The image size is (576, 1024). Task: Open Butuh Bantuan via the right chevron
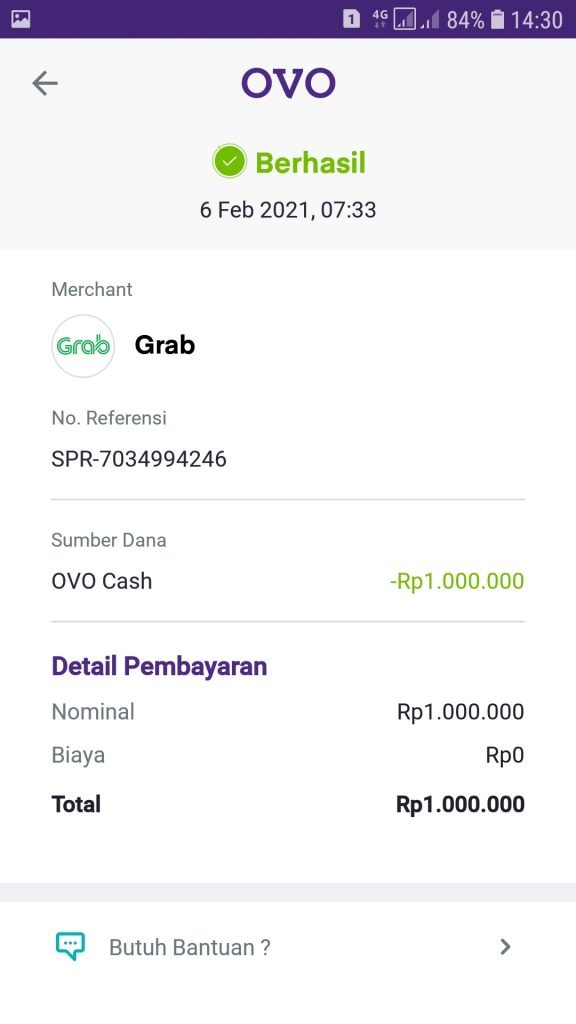[x=506, y=946]
